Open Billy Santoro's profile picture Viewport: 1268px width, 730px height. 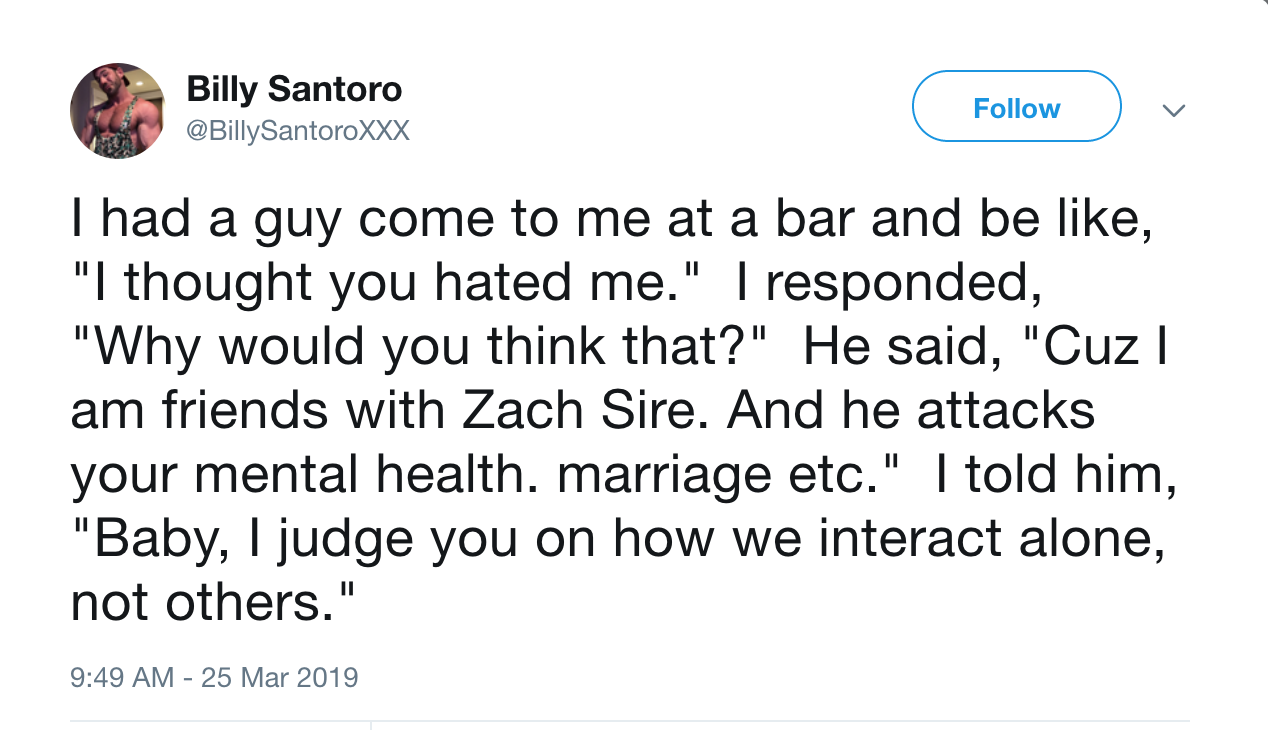pos(117,110)
